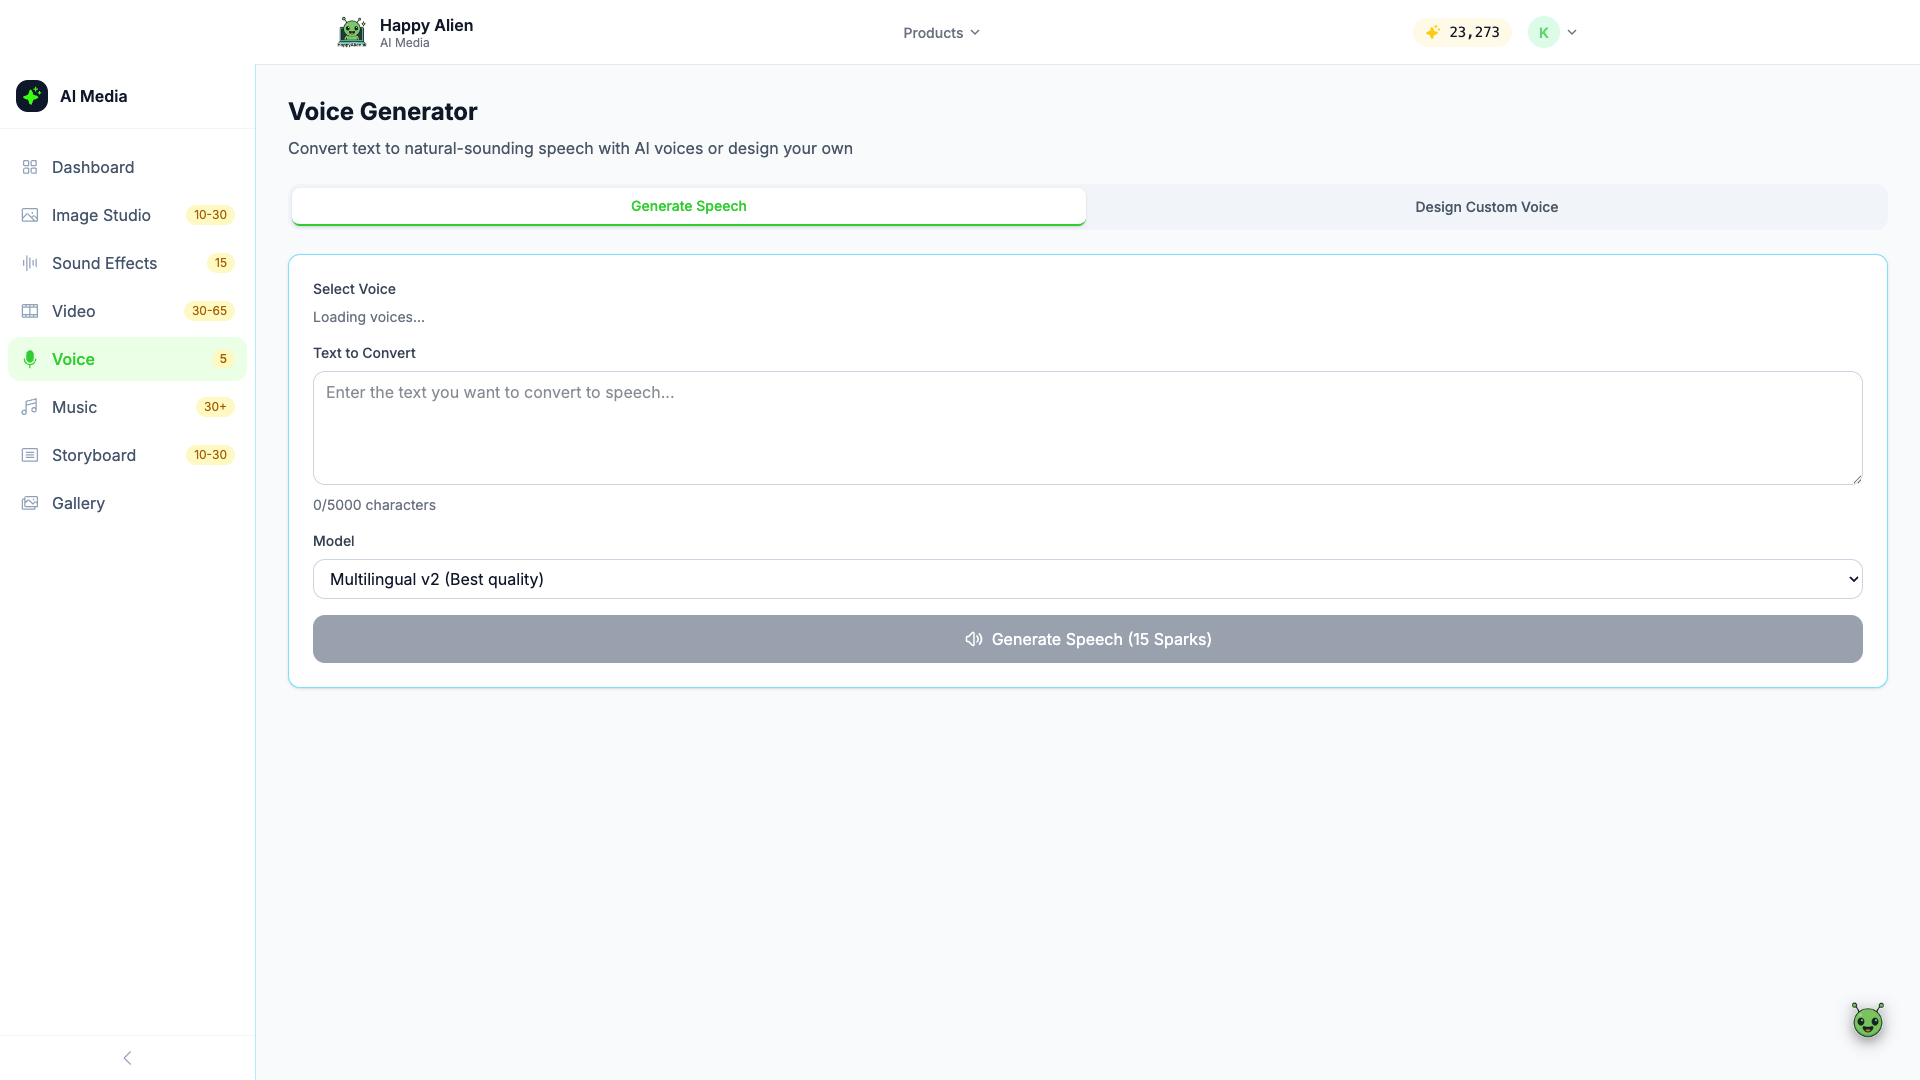Expand the Products dropdown menu

point(941,33)
